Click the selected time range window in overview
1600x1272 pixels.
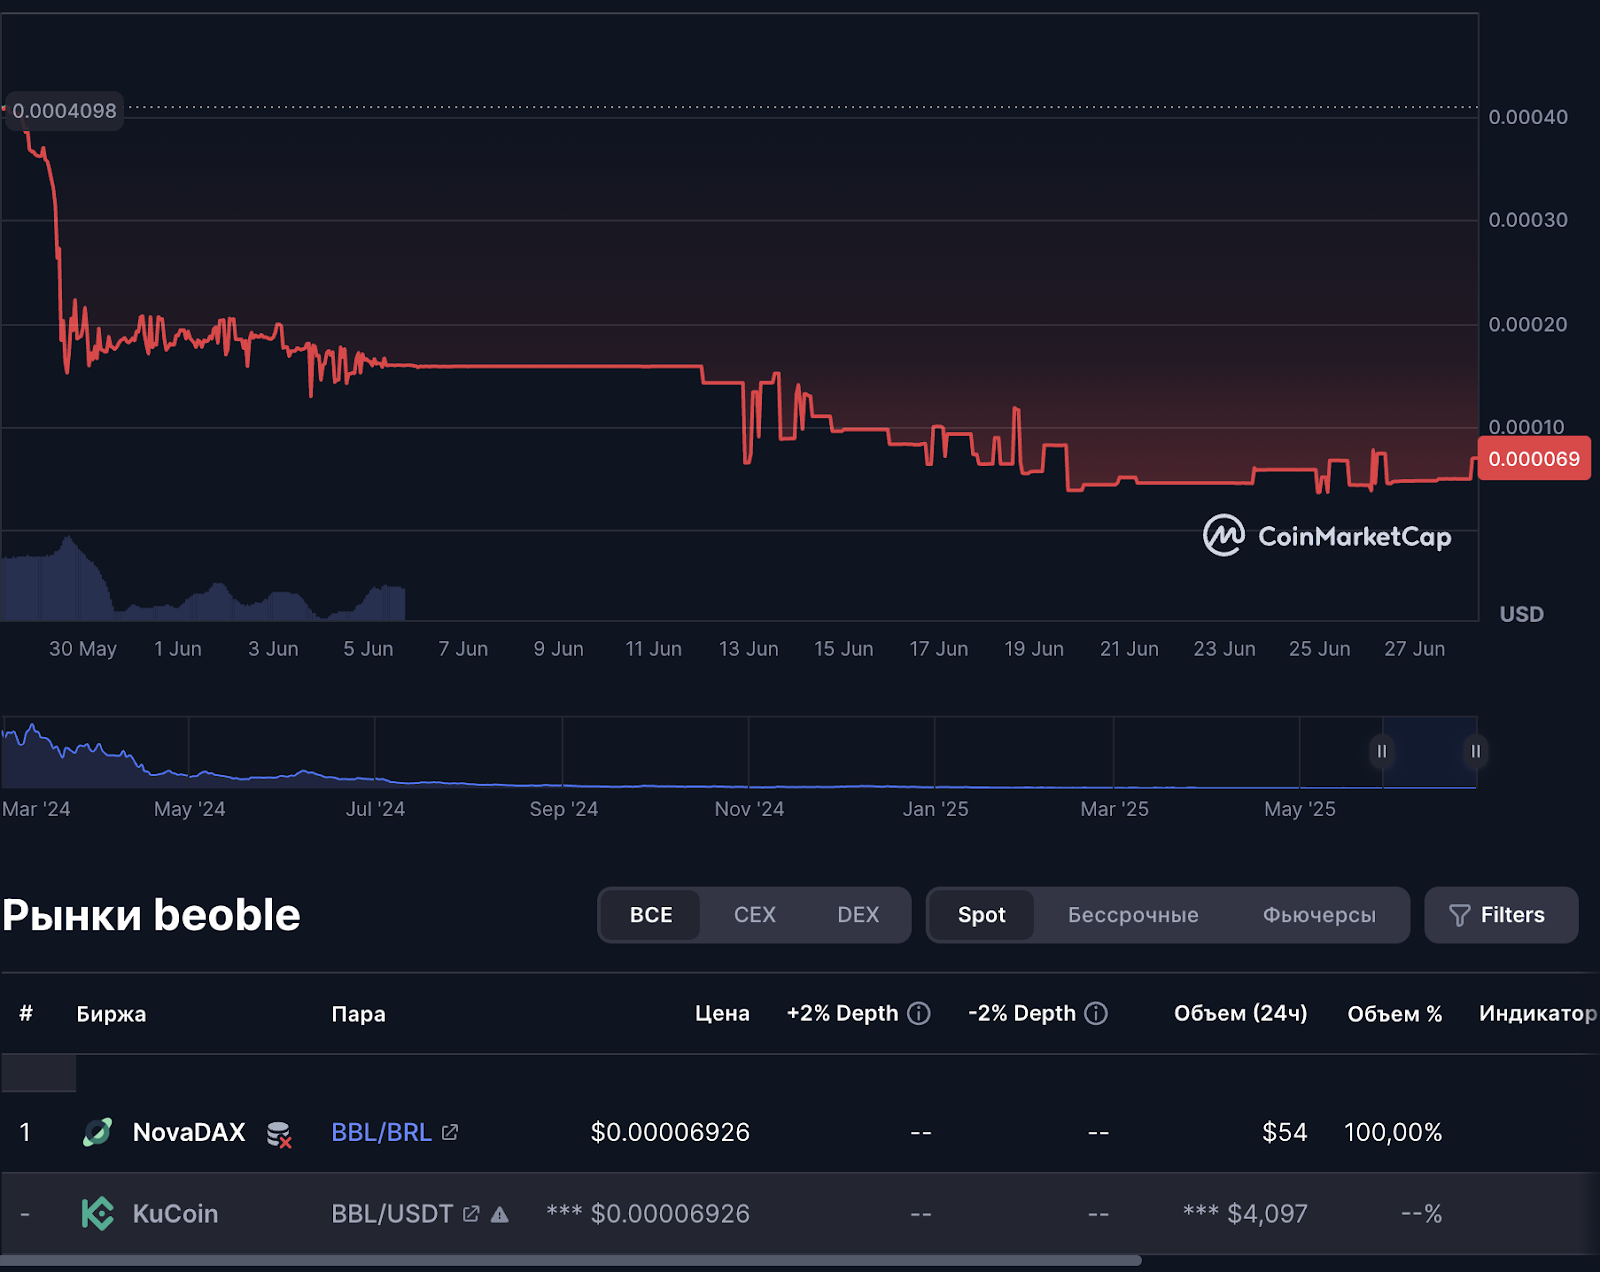coord(1429,751)
